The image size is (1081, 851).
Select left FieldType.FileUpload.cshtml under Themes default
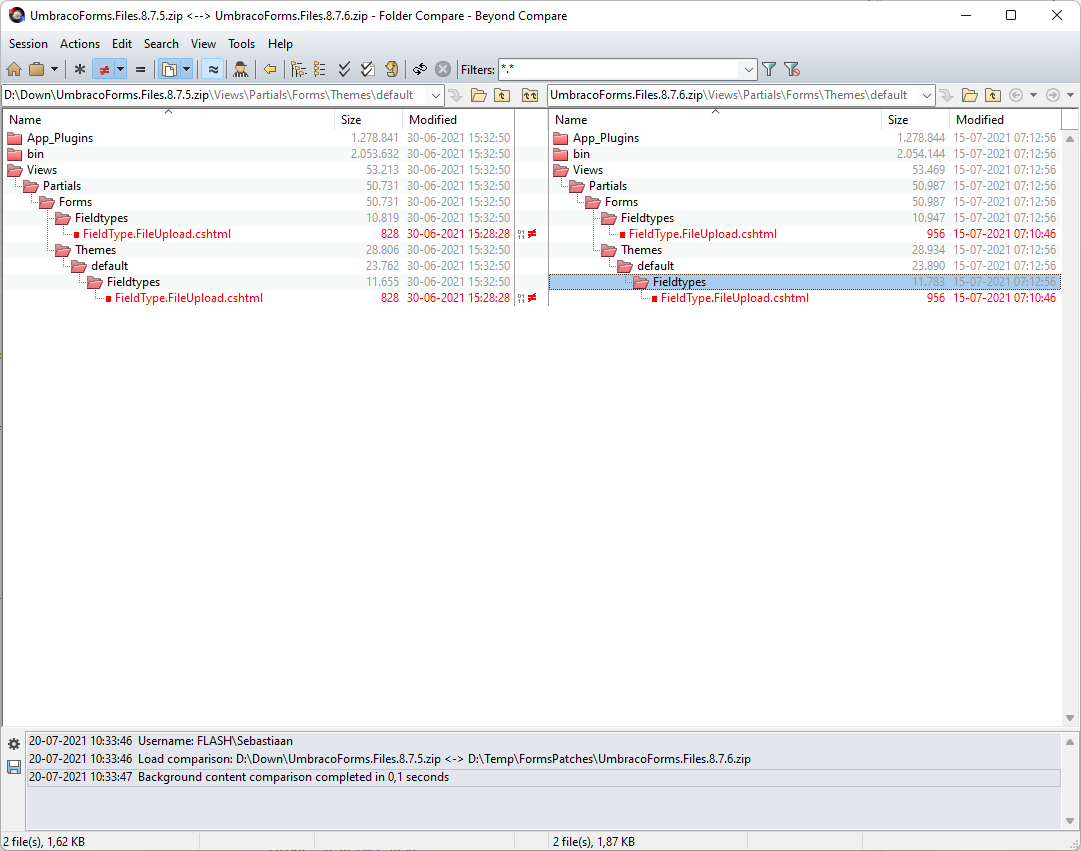[x=189, y=298]
